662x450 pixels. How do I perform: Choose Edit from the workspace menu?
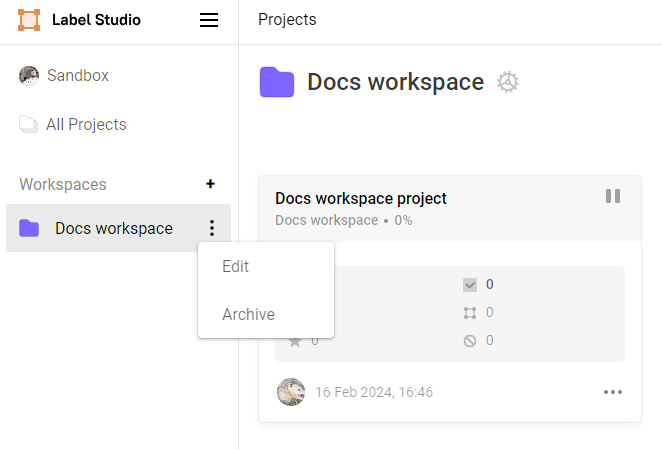tap(236, 266)
